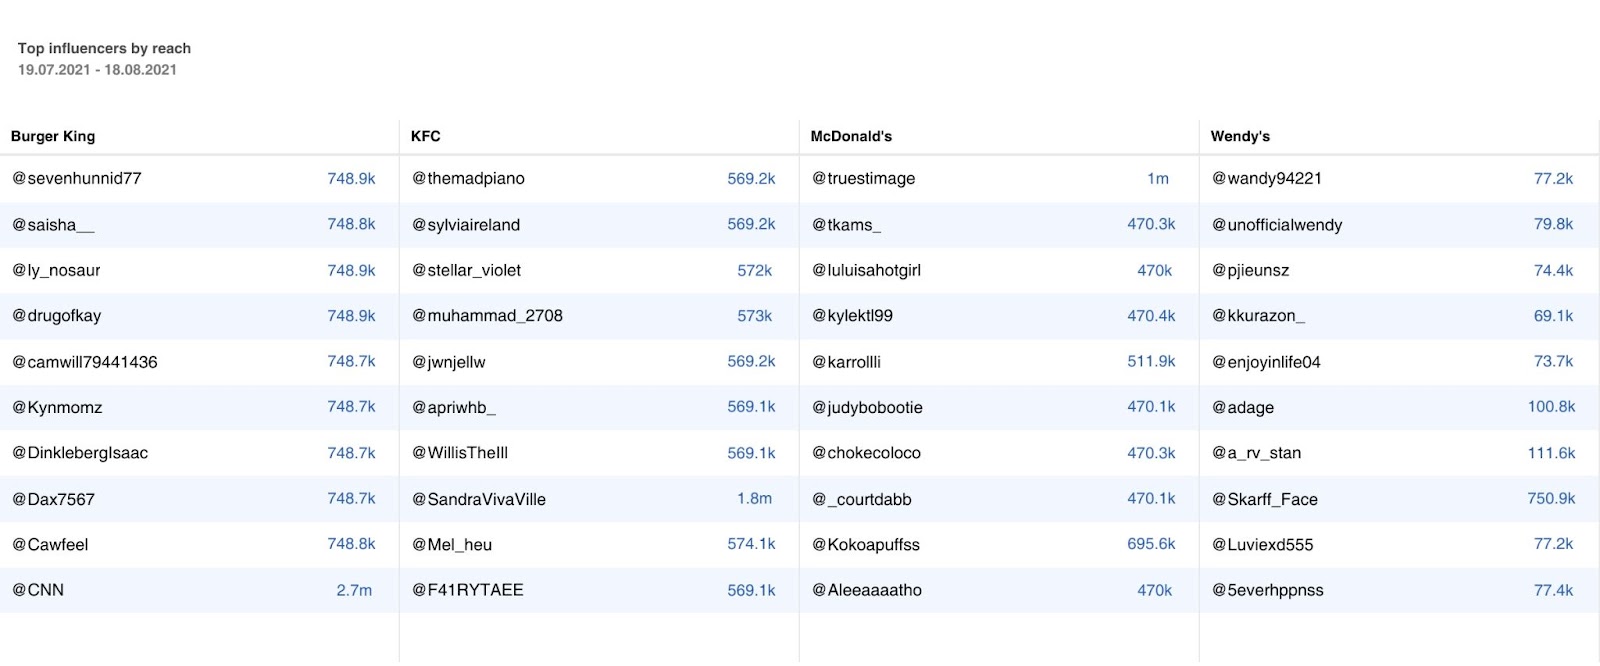Screen dimensions: 1600x666
Task: Click 511.9k reach of @karrollli
Action: click(1152, 361)
